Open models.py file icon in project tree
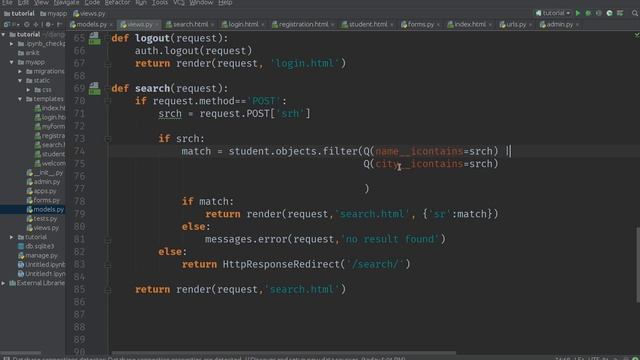Screen dimensions: 640x360 [x=29, y=209]
